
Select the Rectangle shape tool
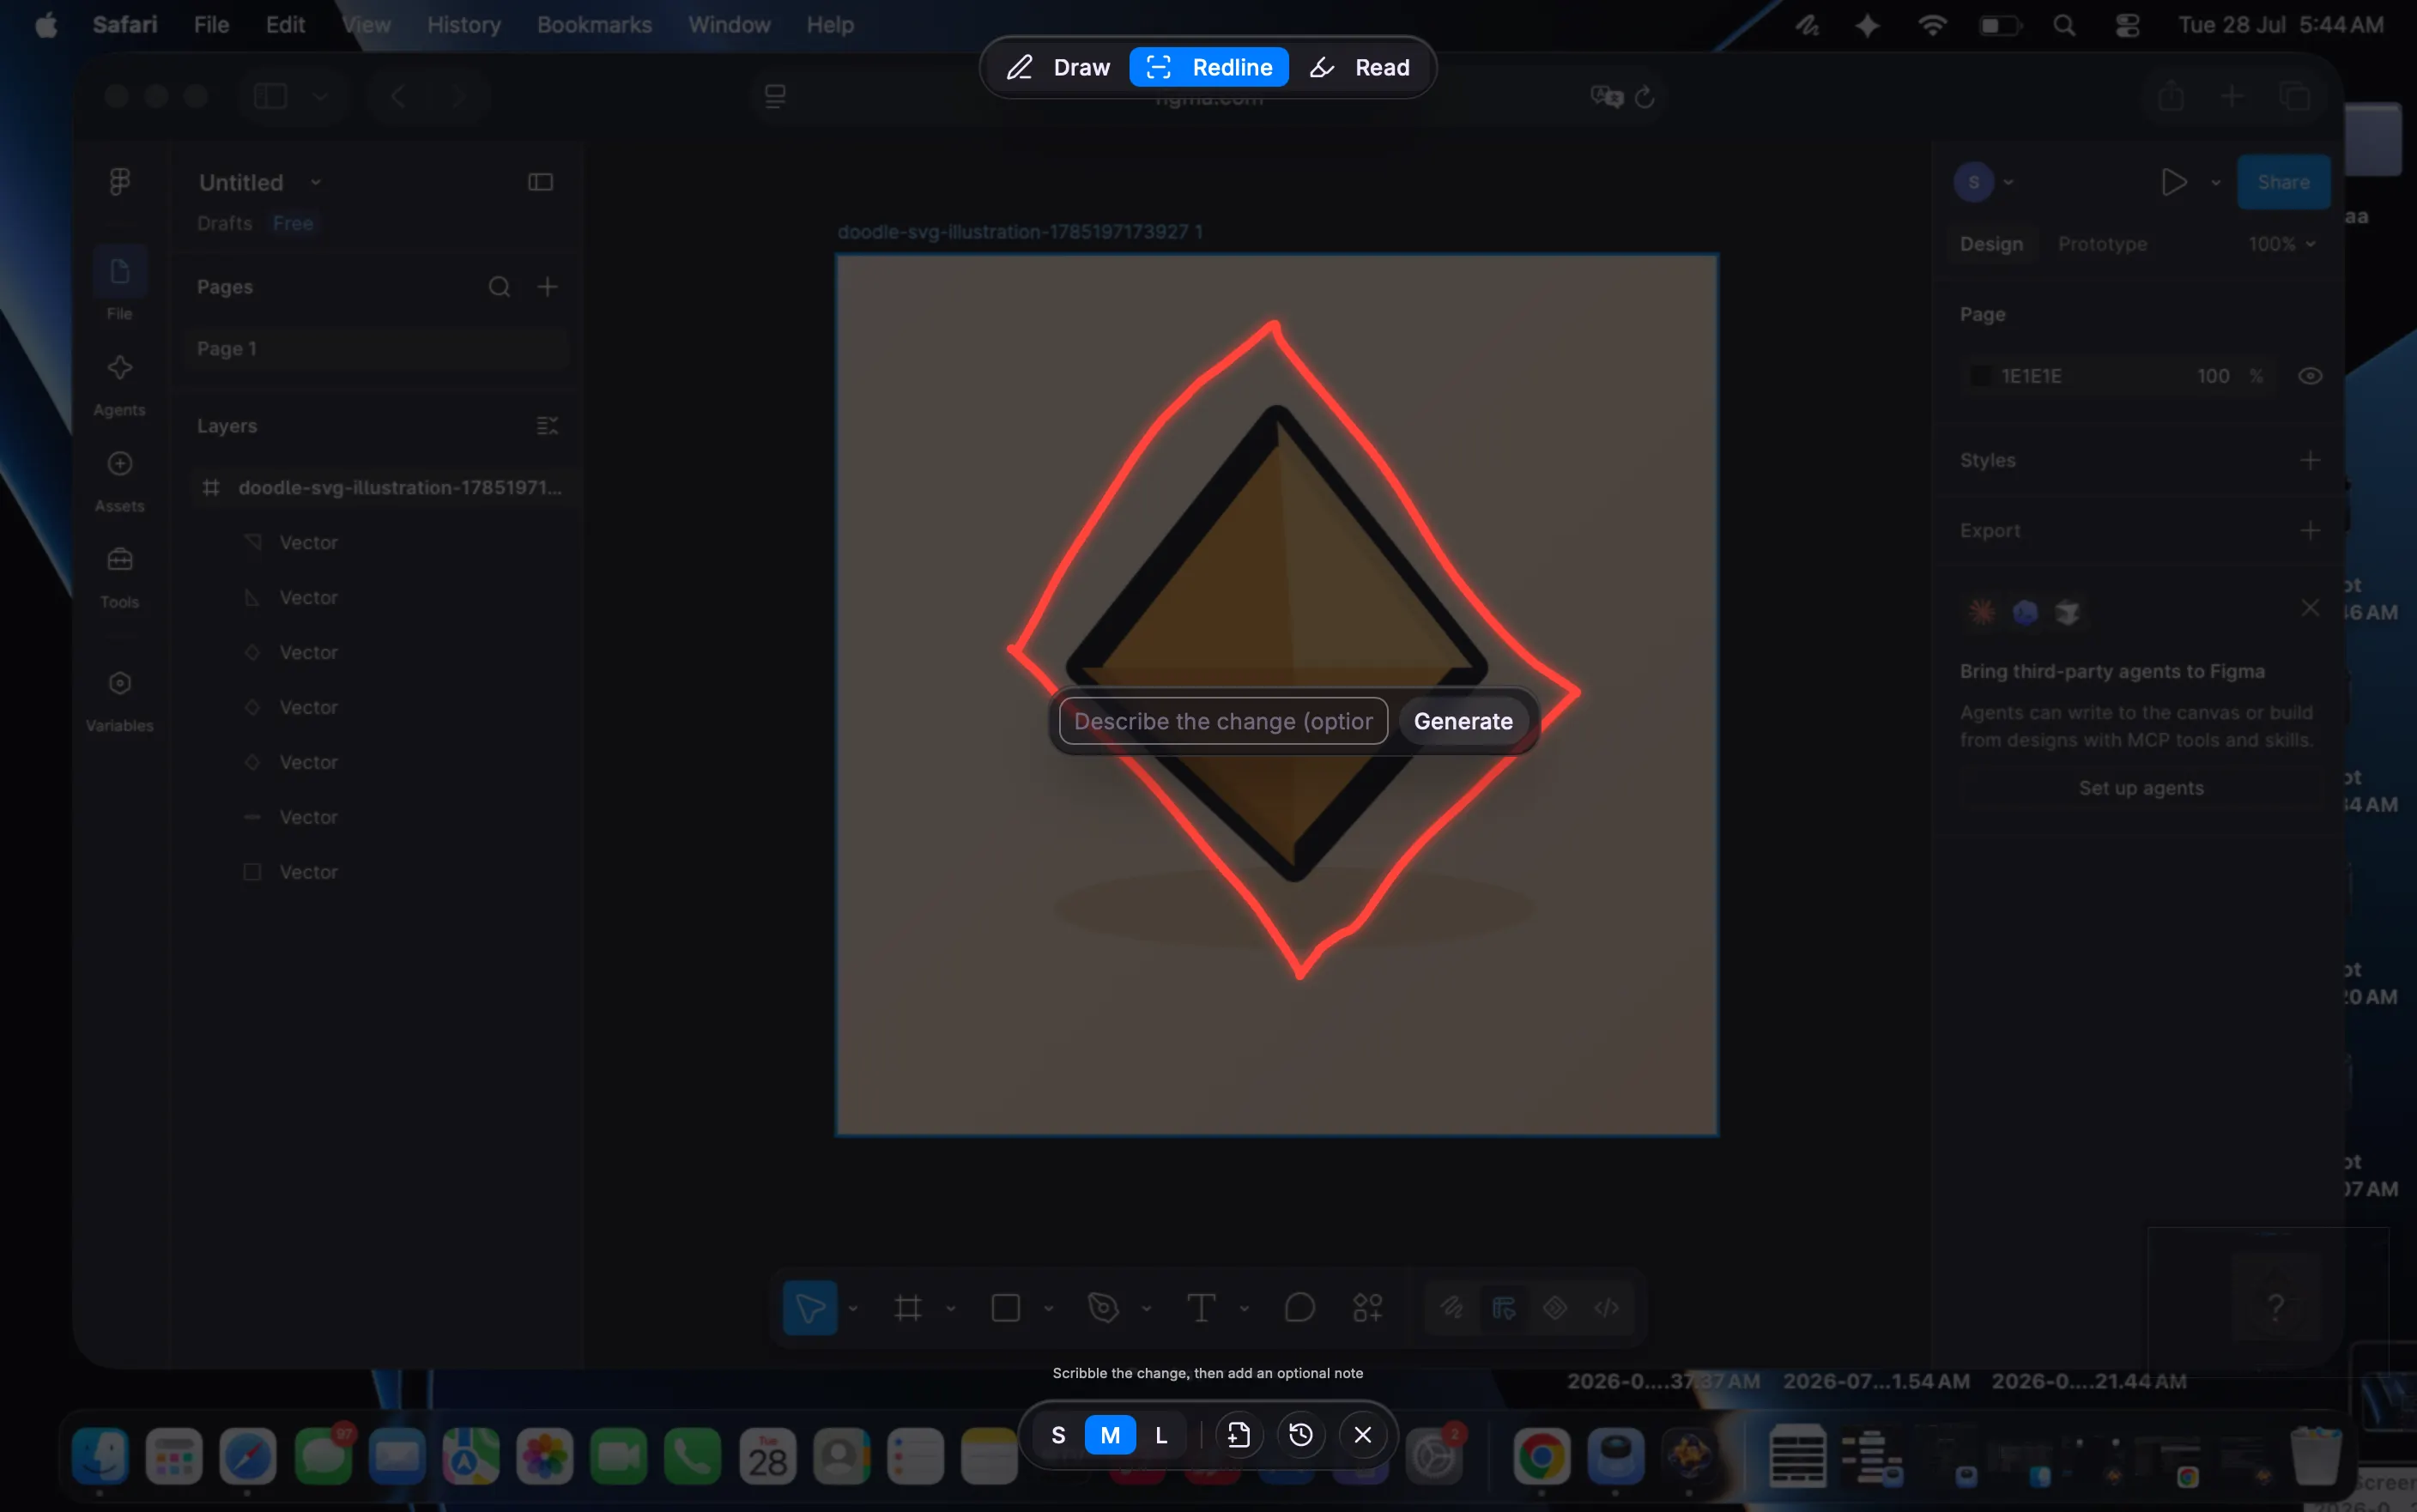pos(1005,1307)
